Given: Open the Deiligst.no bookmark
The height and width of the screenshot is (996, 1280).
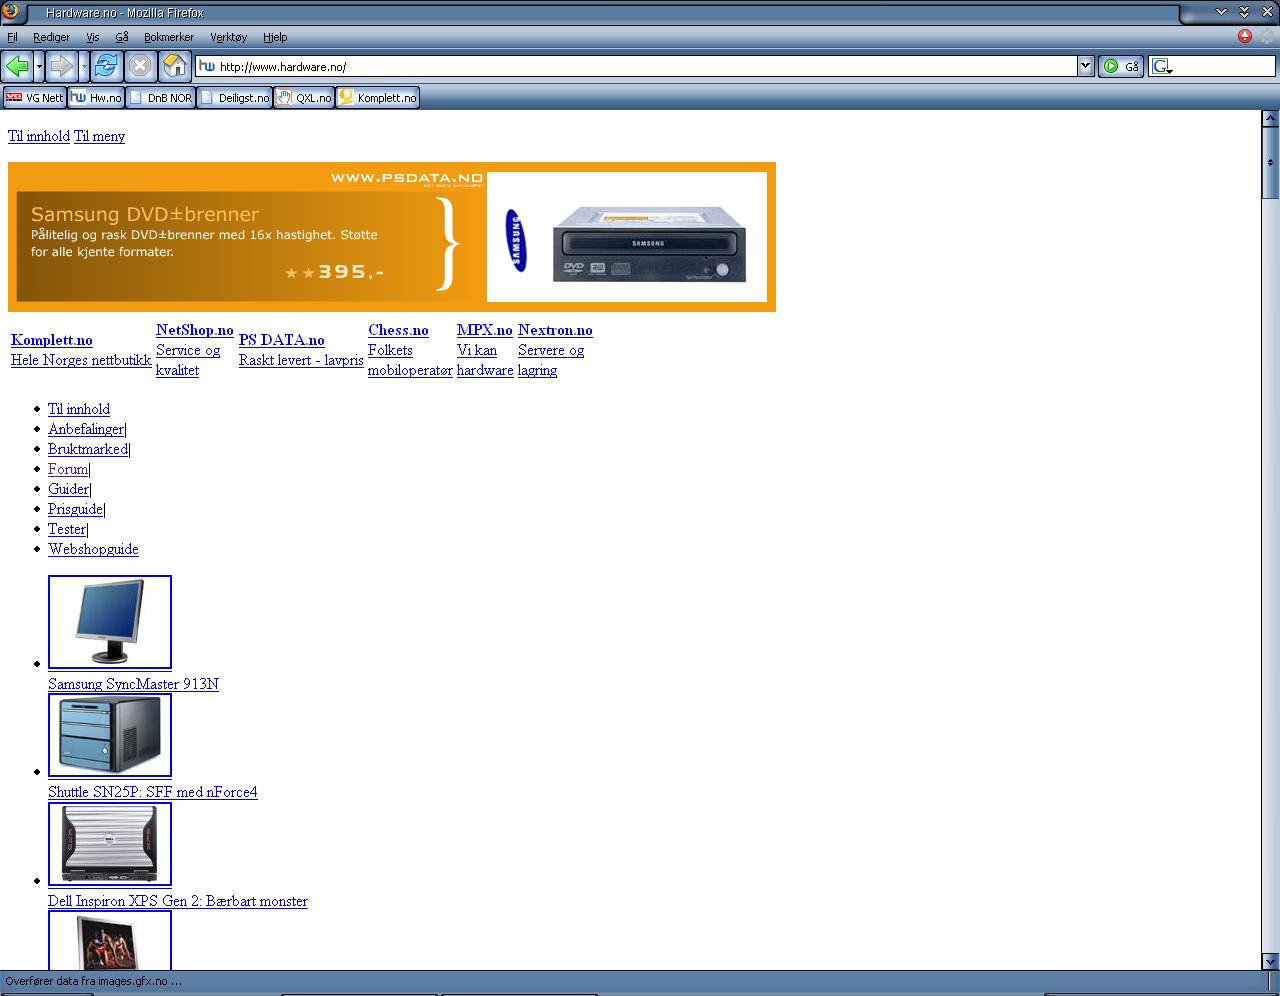Looking at the screenshot, I should [235, 98].
